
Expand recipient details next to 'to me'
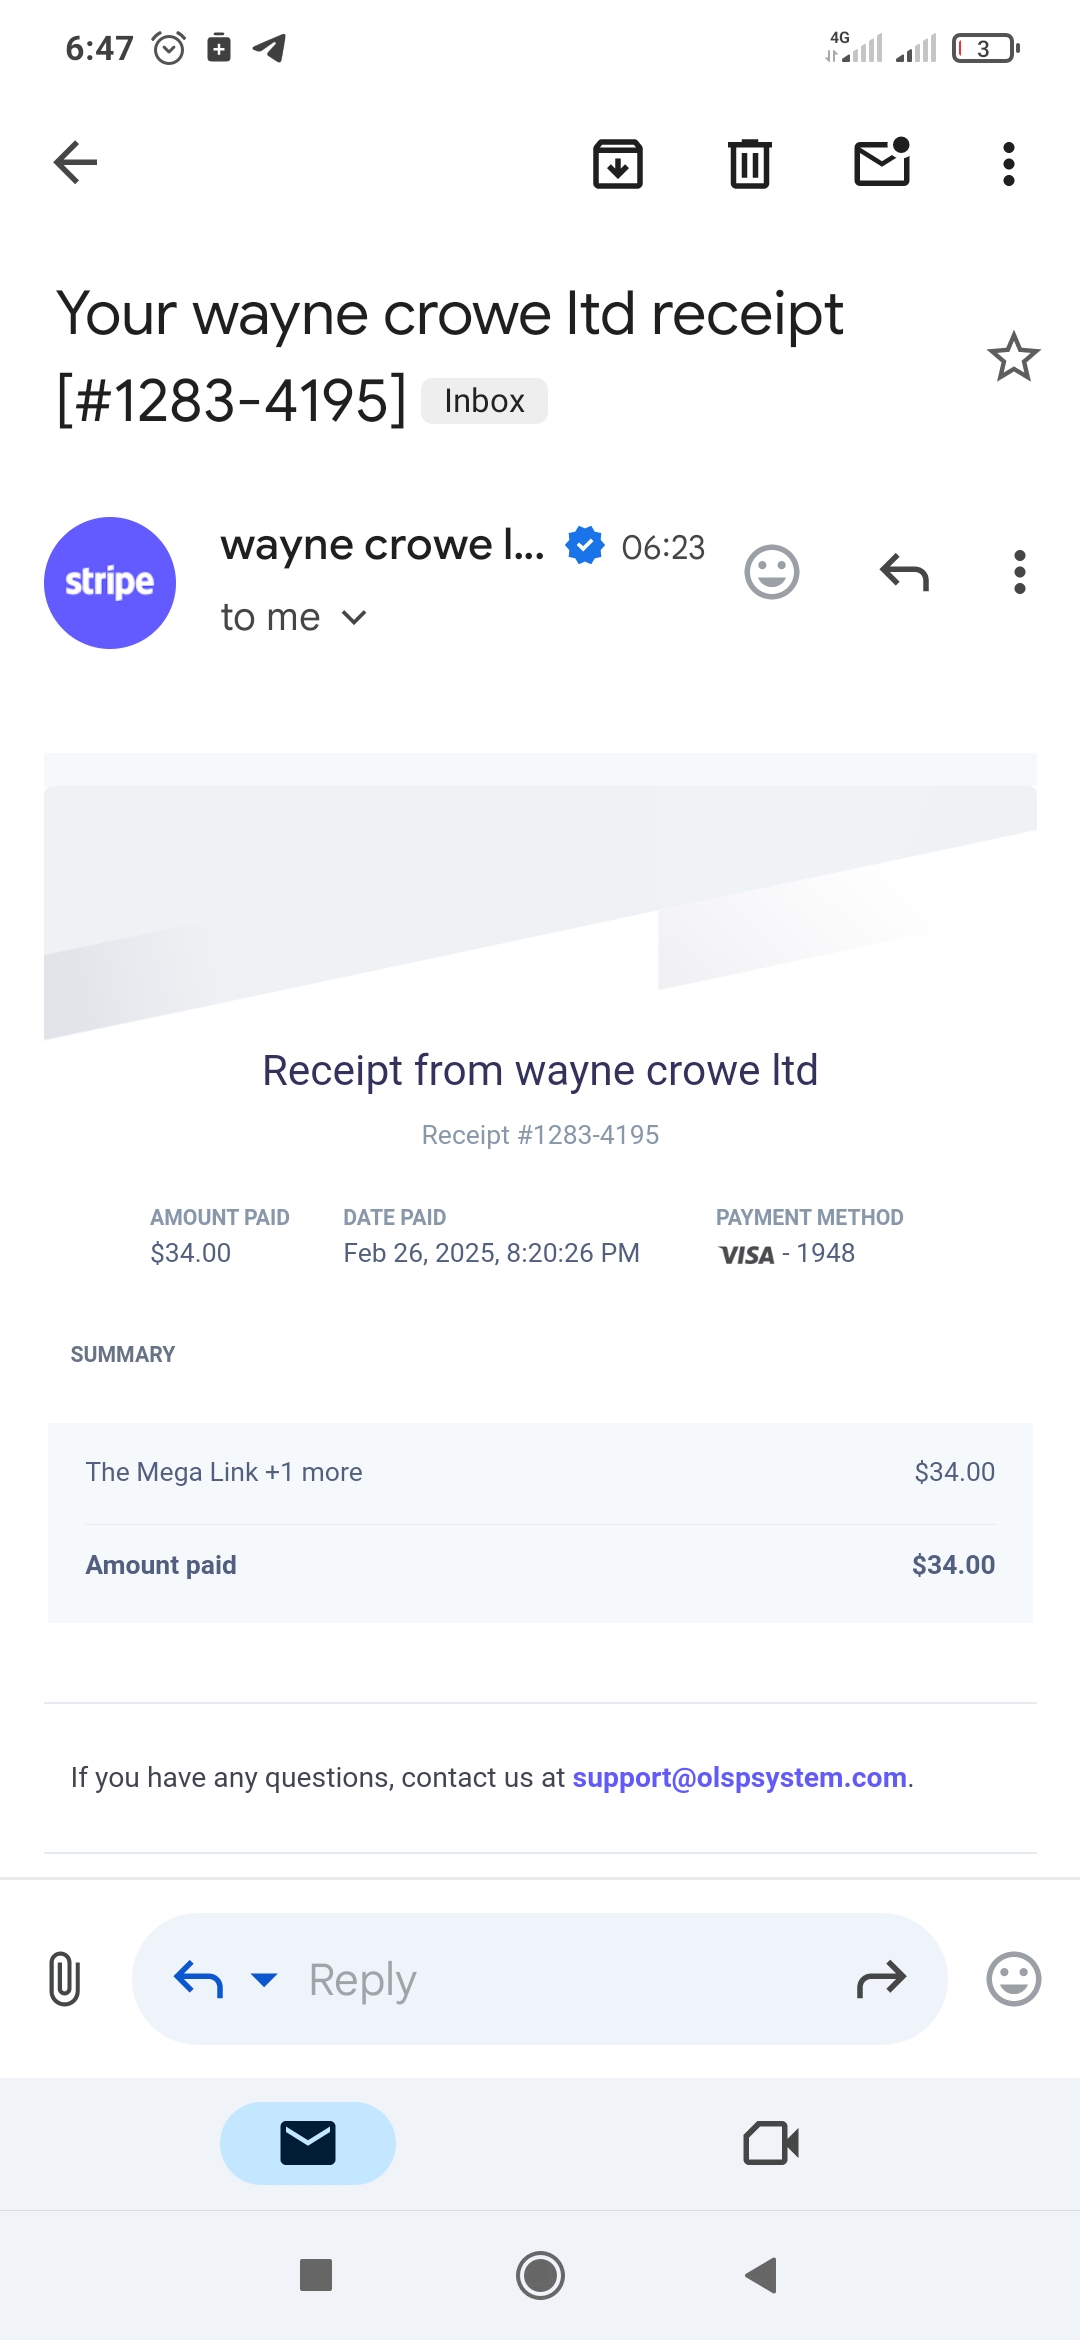354,618
